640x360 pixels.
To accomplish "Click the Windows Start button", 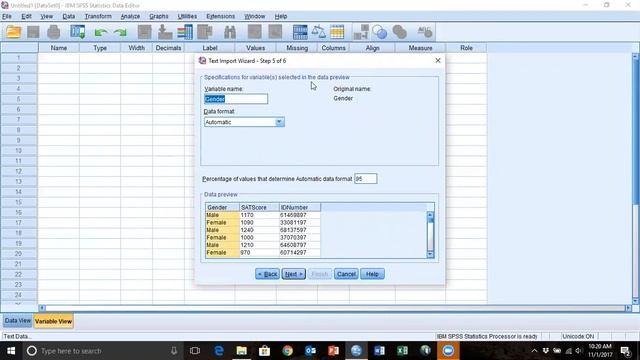I will click(11, 351).
